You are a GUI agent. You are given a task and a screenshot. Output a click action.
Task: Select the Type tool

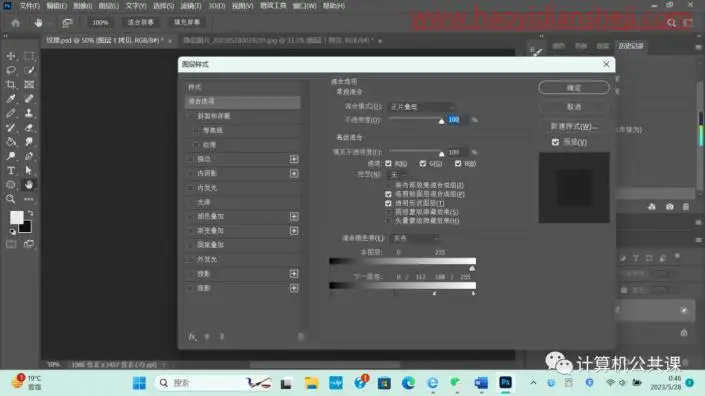pyautogui.click(x=11, y=170)
